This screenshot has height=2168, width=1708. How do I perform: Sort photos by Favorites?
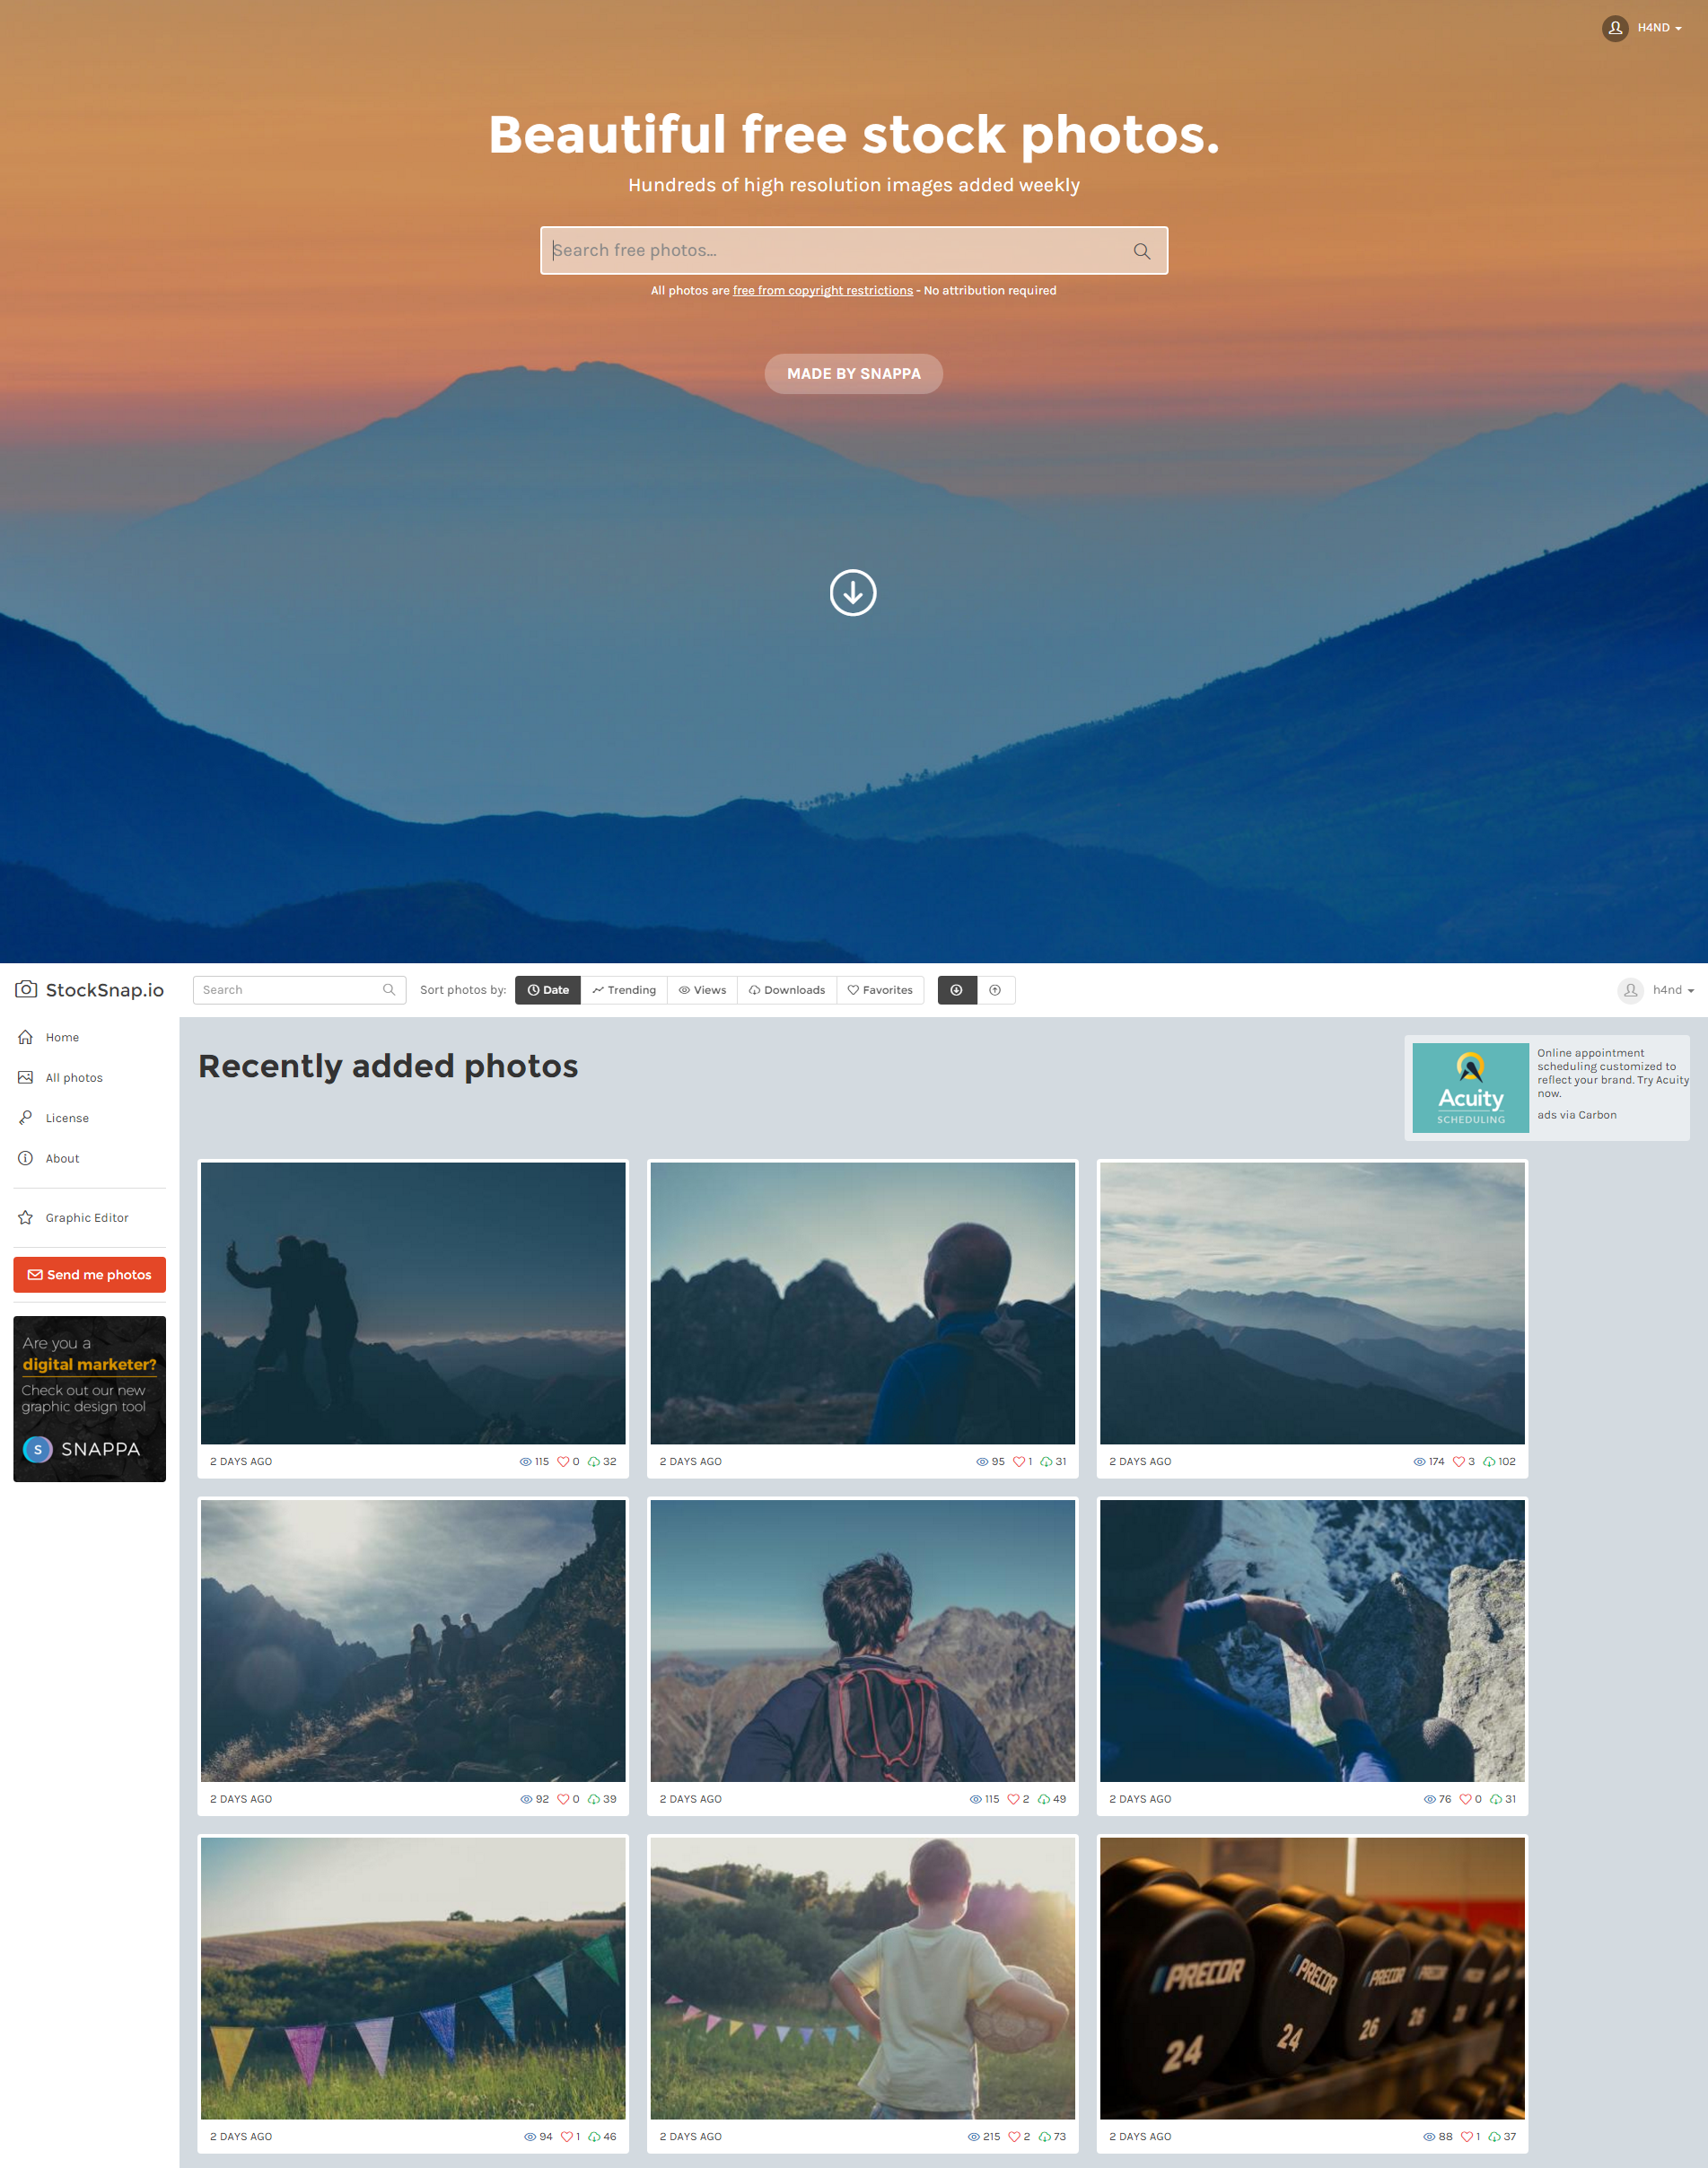tap(880, 990)
